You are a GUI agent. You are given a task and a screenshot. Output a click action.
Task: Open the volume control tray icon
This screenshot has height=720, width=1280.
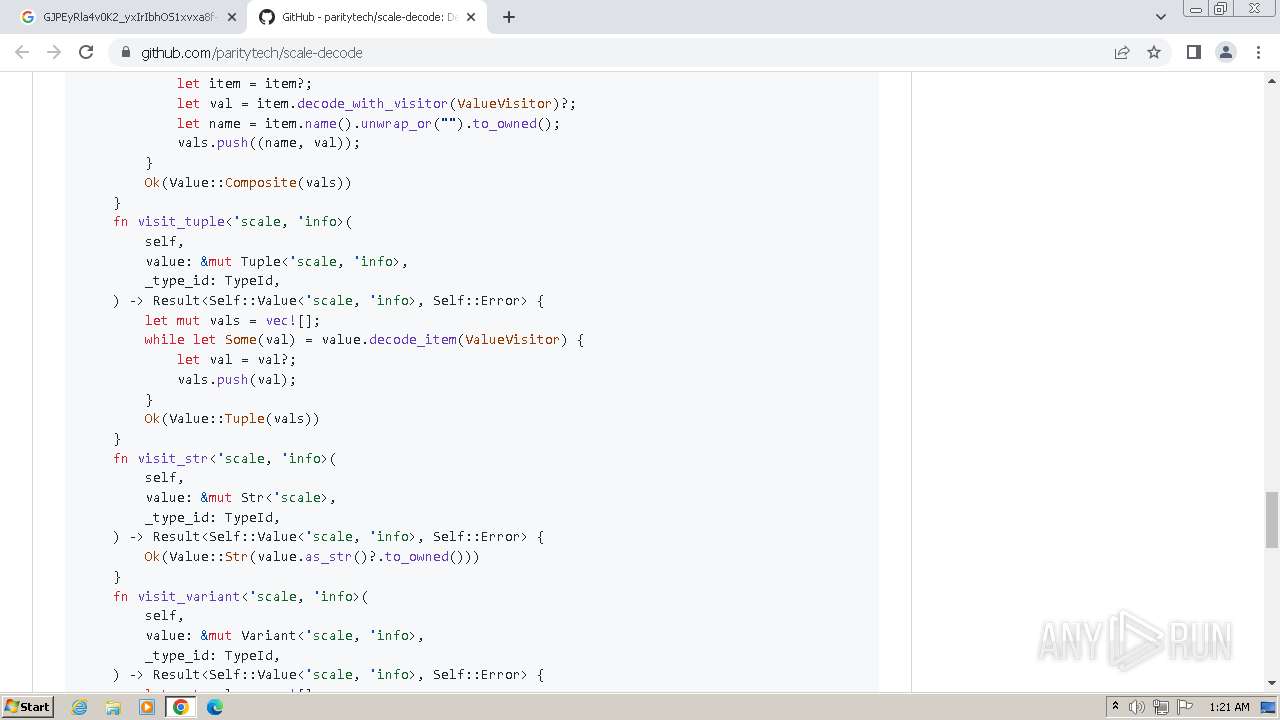coord(1137,707)
